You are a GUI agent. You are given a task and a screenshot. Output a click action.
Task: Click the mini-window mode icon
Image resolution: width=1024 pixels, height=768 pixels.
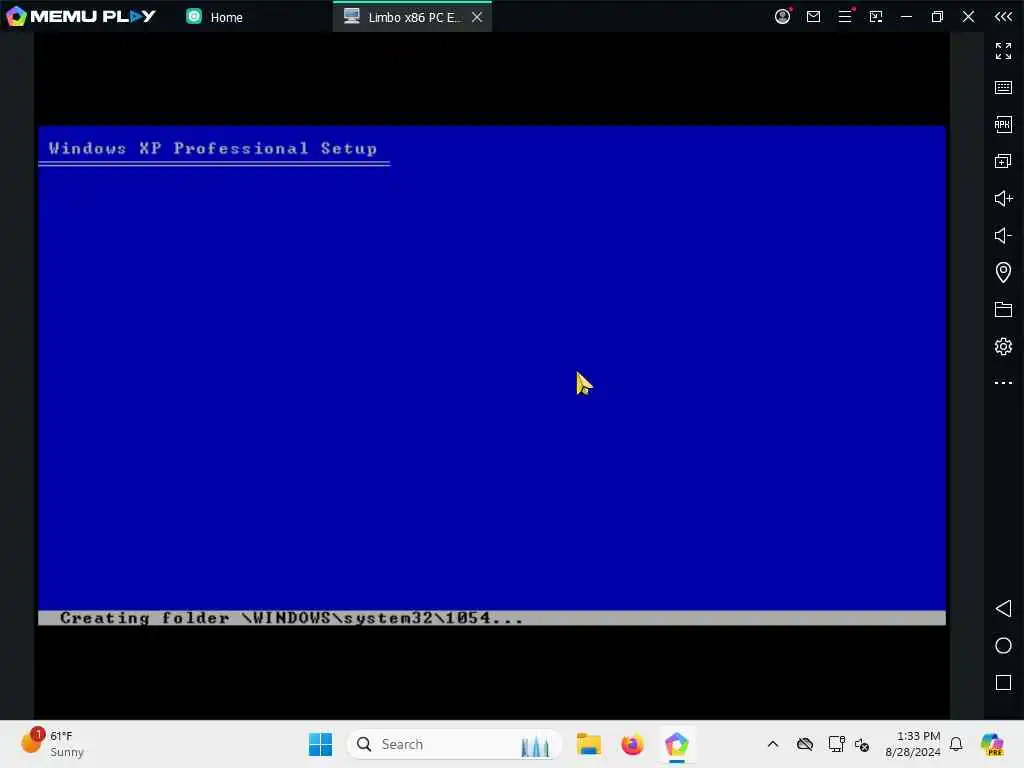click(876, 16)
